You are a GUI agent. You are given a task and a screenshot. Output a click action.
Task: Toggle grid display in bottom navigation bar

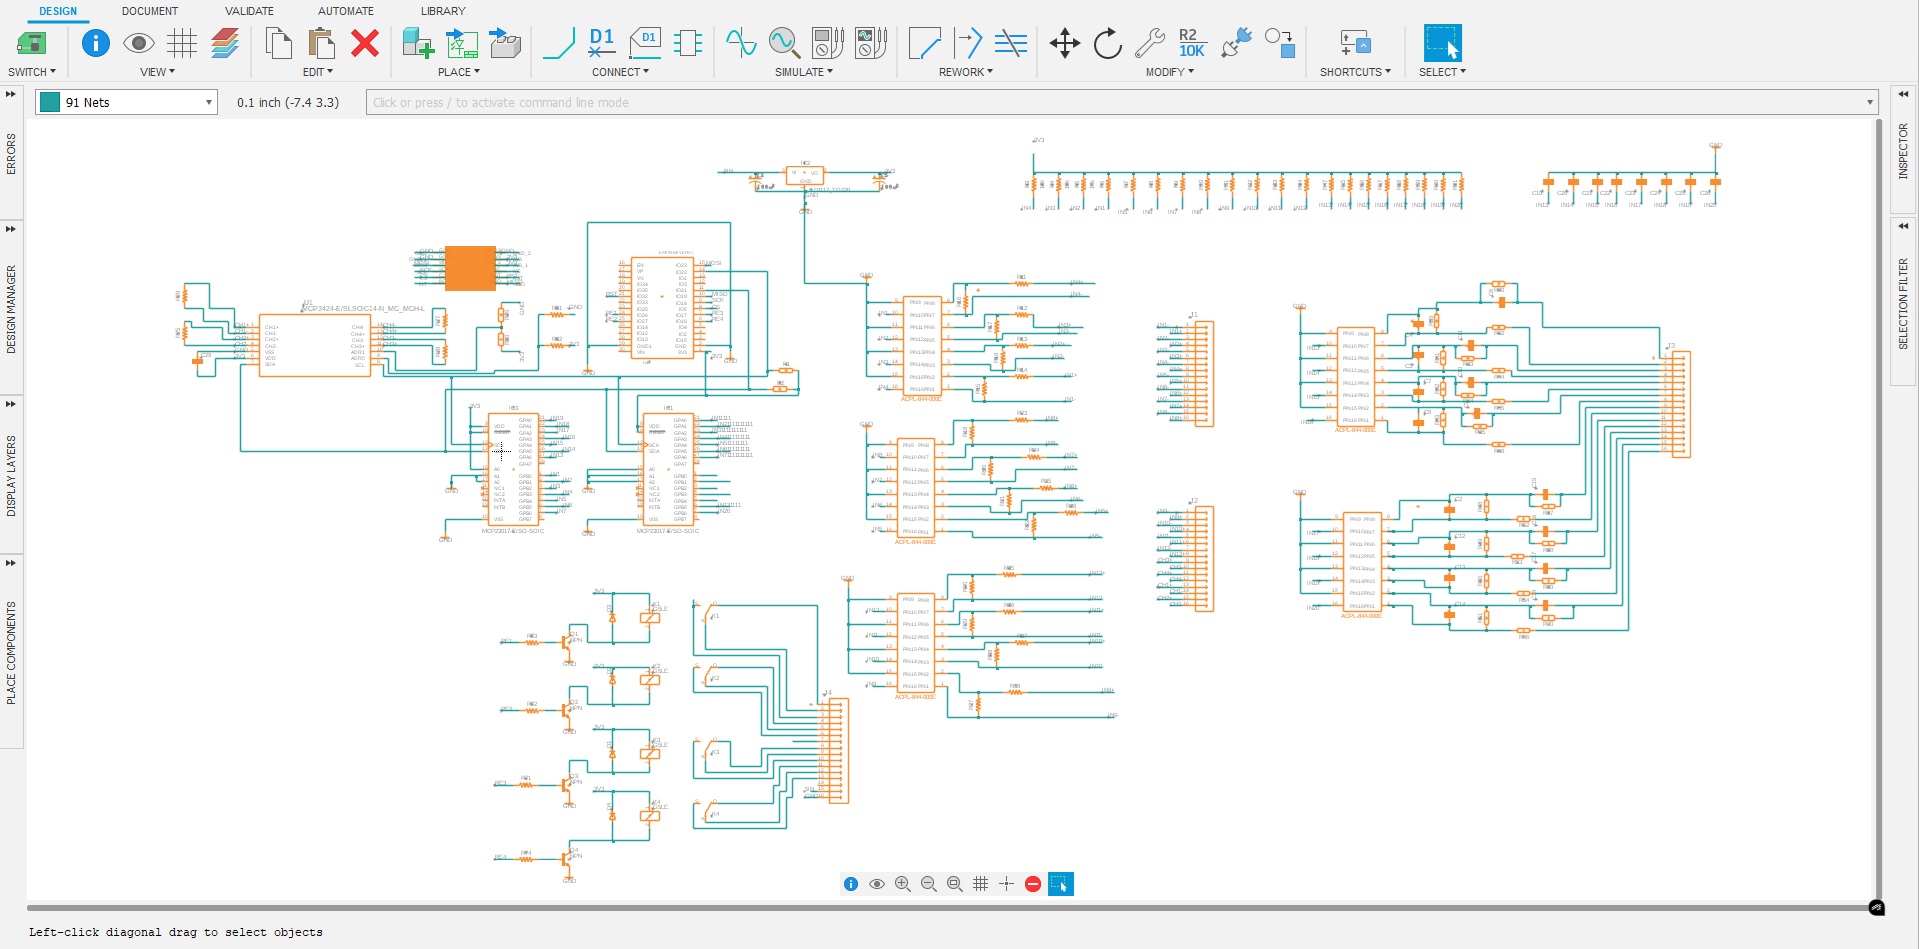coord(981,884)
